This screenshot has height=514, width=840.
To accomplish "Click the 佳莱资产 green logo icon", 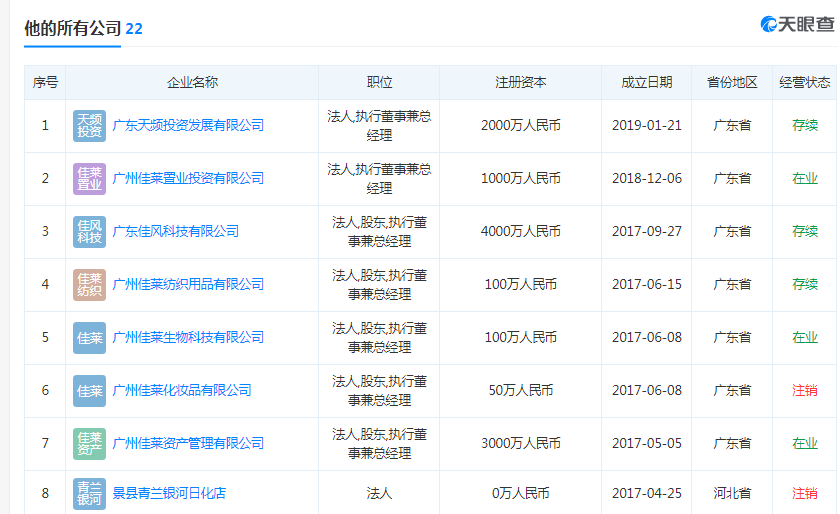I will (x=89, y=444).
